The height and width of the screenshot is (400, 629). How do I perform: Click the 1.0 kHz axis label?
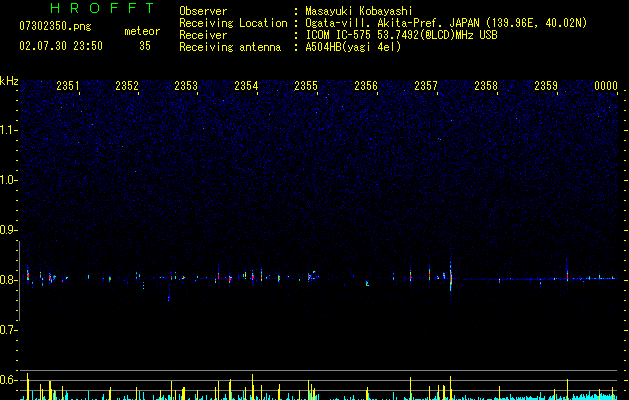click(8, 180)
